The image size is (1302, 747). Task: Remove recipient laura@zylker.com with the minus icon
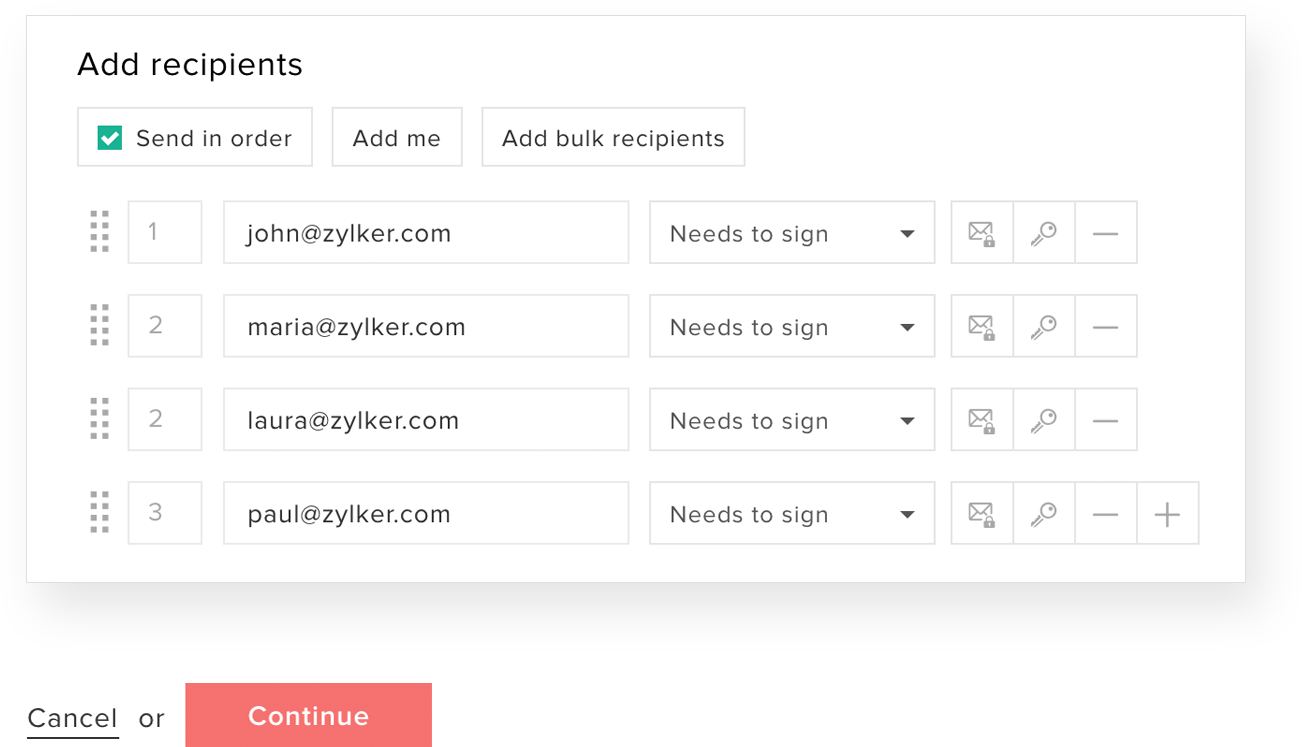(1106, 420)
